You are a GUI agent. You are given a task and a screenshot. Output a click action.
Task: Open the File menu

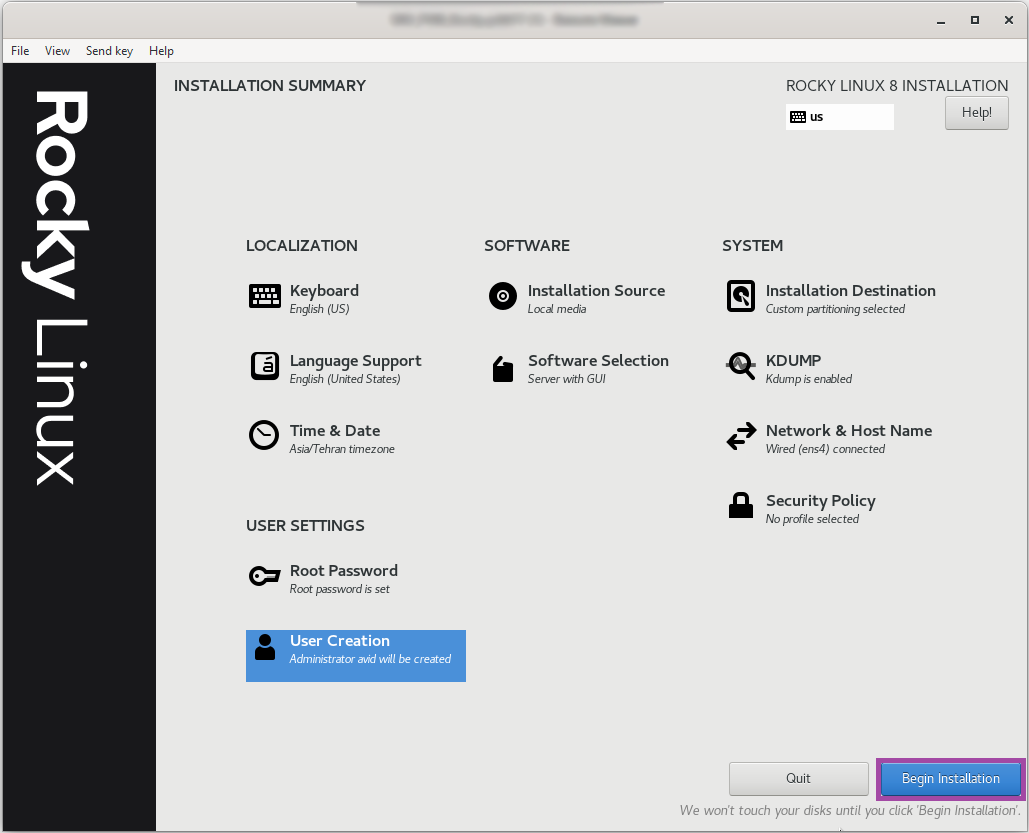tap(20, 51)
